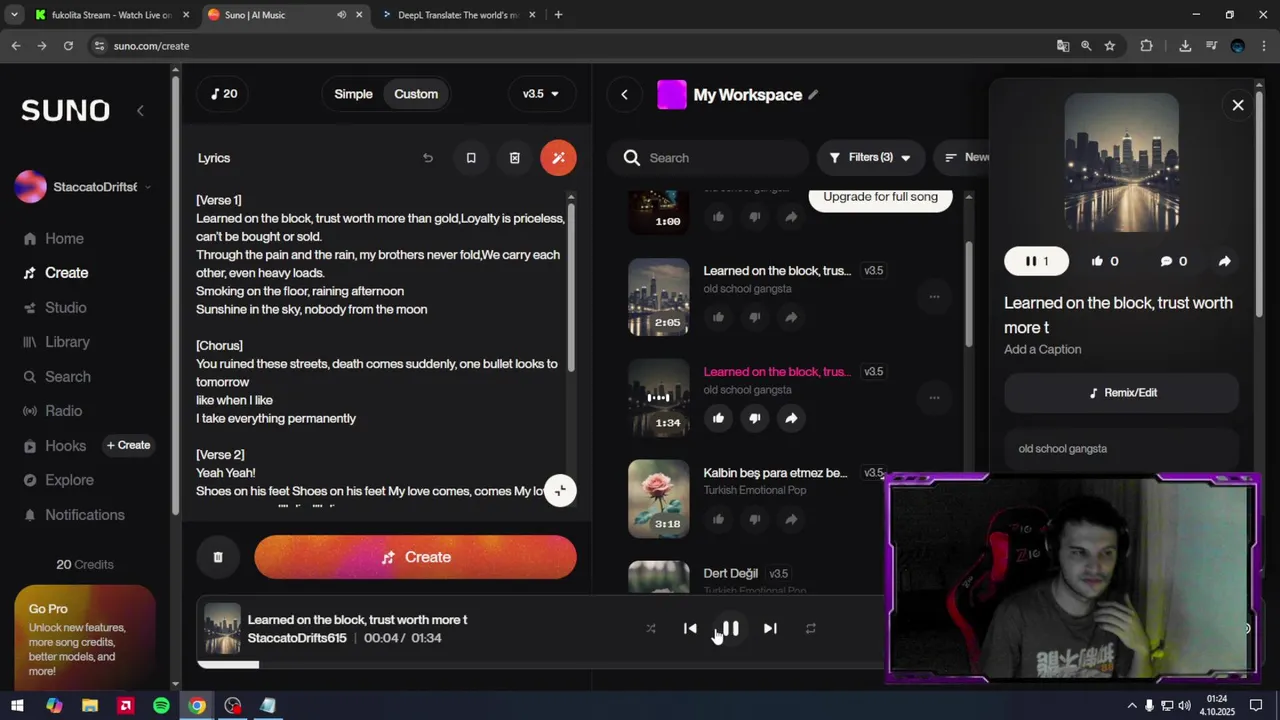Open Notifications in sidebar
This screenshot has height=720, width=1280.
click(x=74, y=515)
